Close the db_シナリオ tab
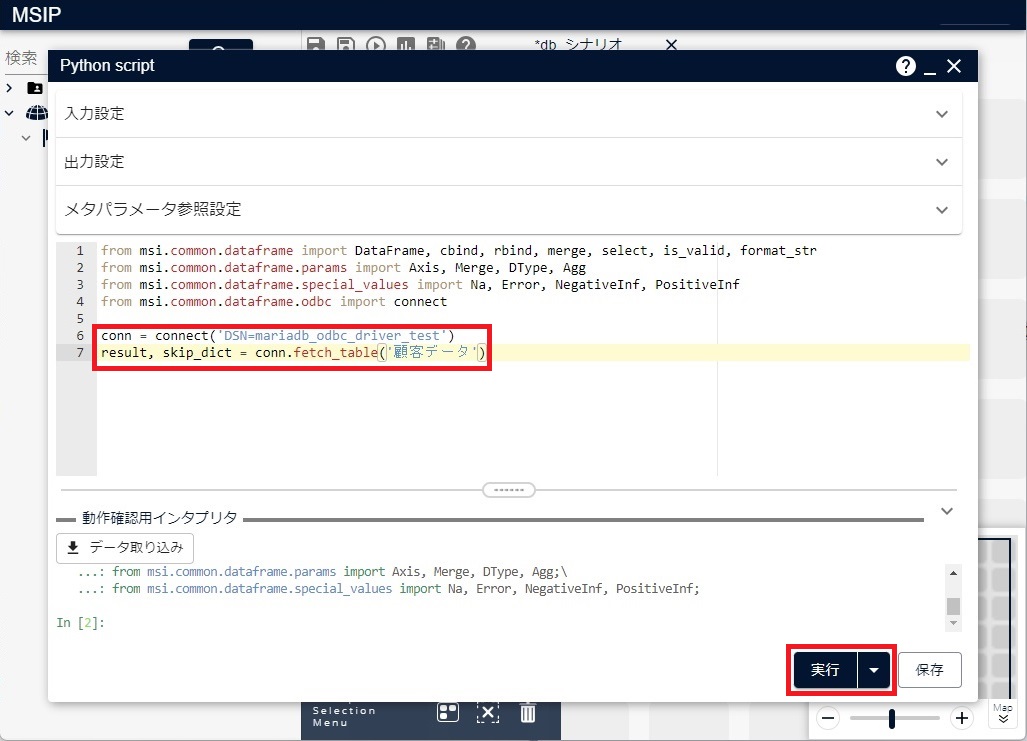The width and height of the screenshot is (1027, 741). point(671,45)
